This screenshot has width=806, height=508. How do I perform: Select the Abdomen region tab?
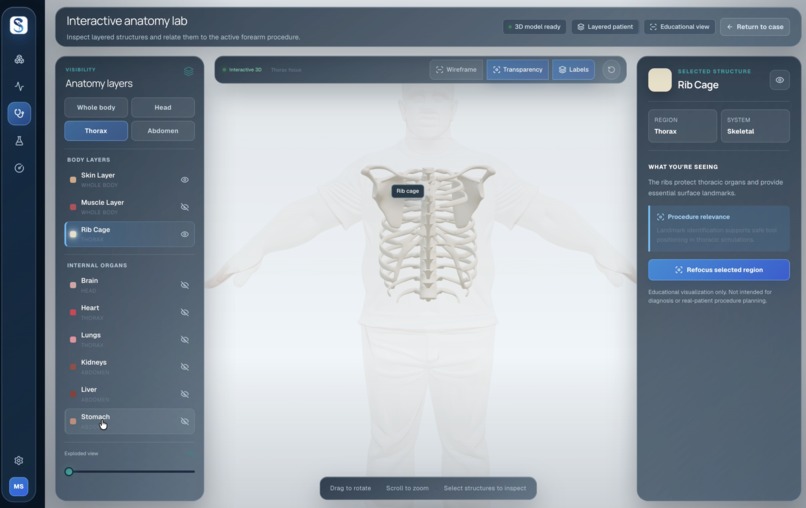163,131
